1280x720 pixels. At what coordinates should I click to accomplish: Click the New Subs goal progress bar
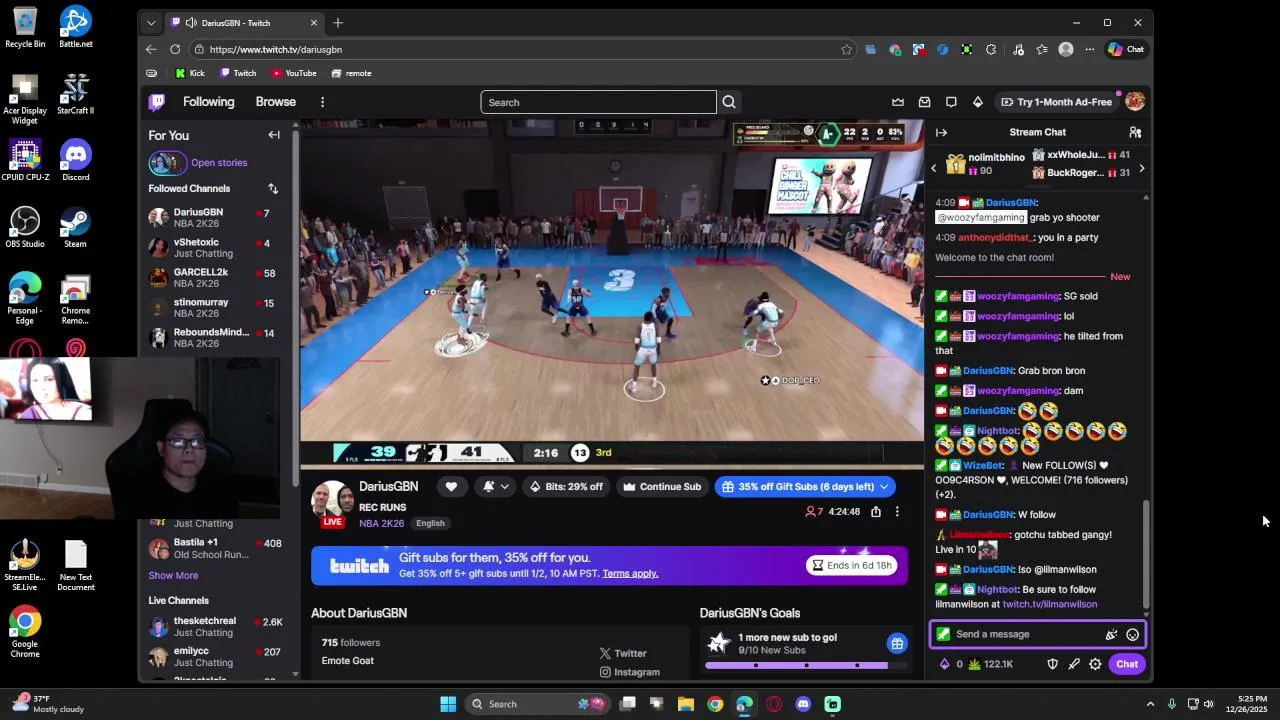tap(805, 666)
